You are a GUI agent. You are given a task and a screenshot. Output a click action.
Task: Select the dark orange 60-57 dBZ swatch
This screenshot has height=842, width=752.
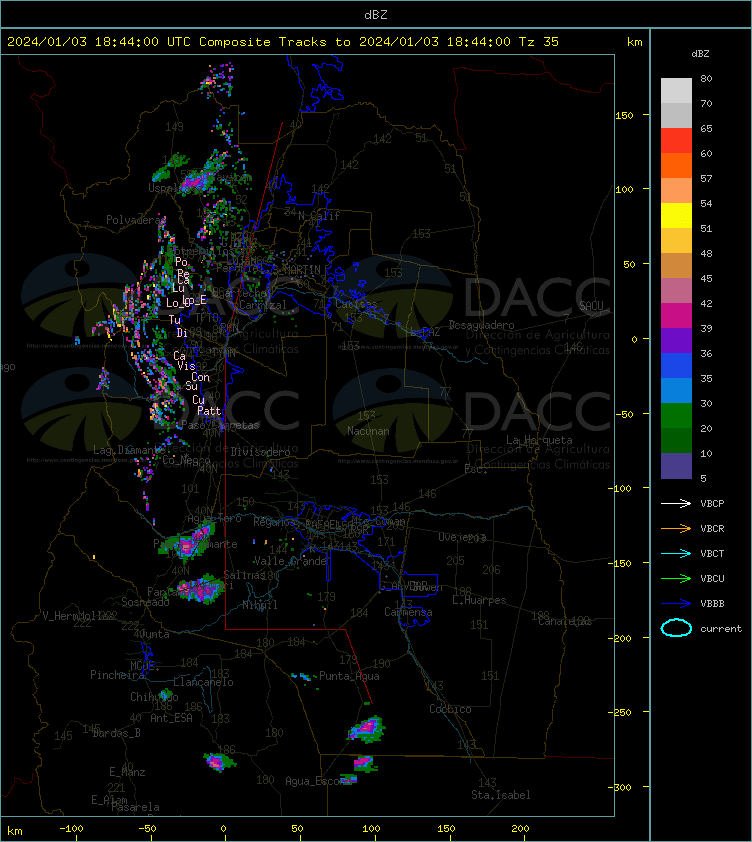tap(676, 165)
